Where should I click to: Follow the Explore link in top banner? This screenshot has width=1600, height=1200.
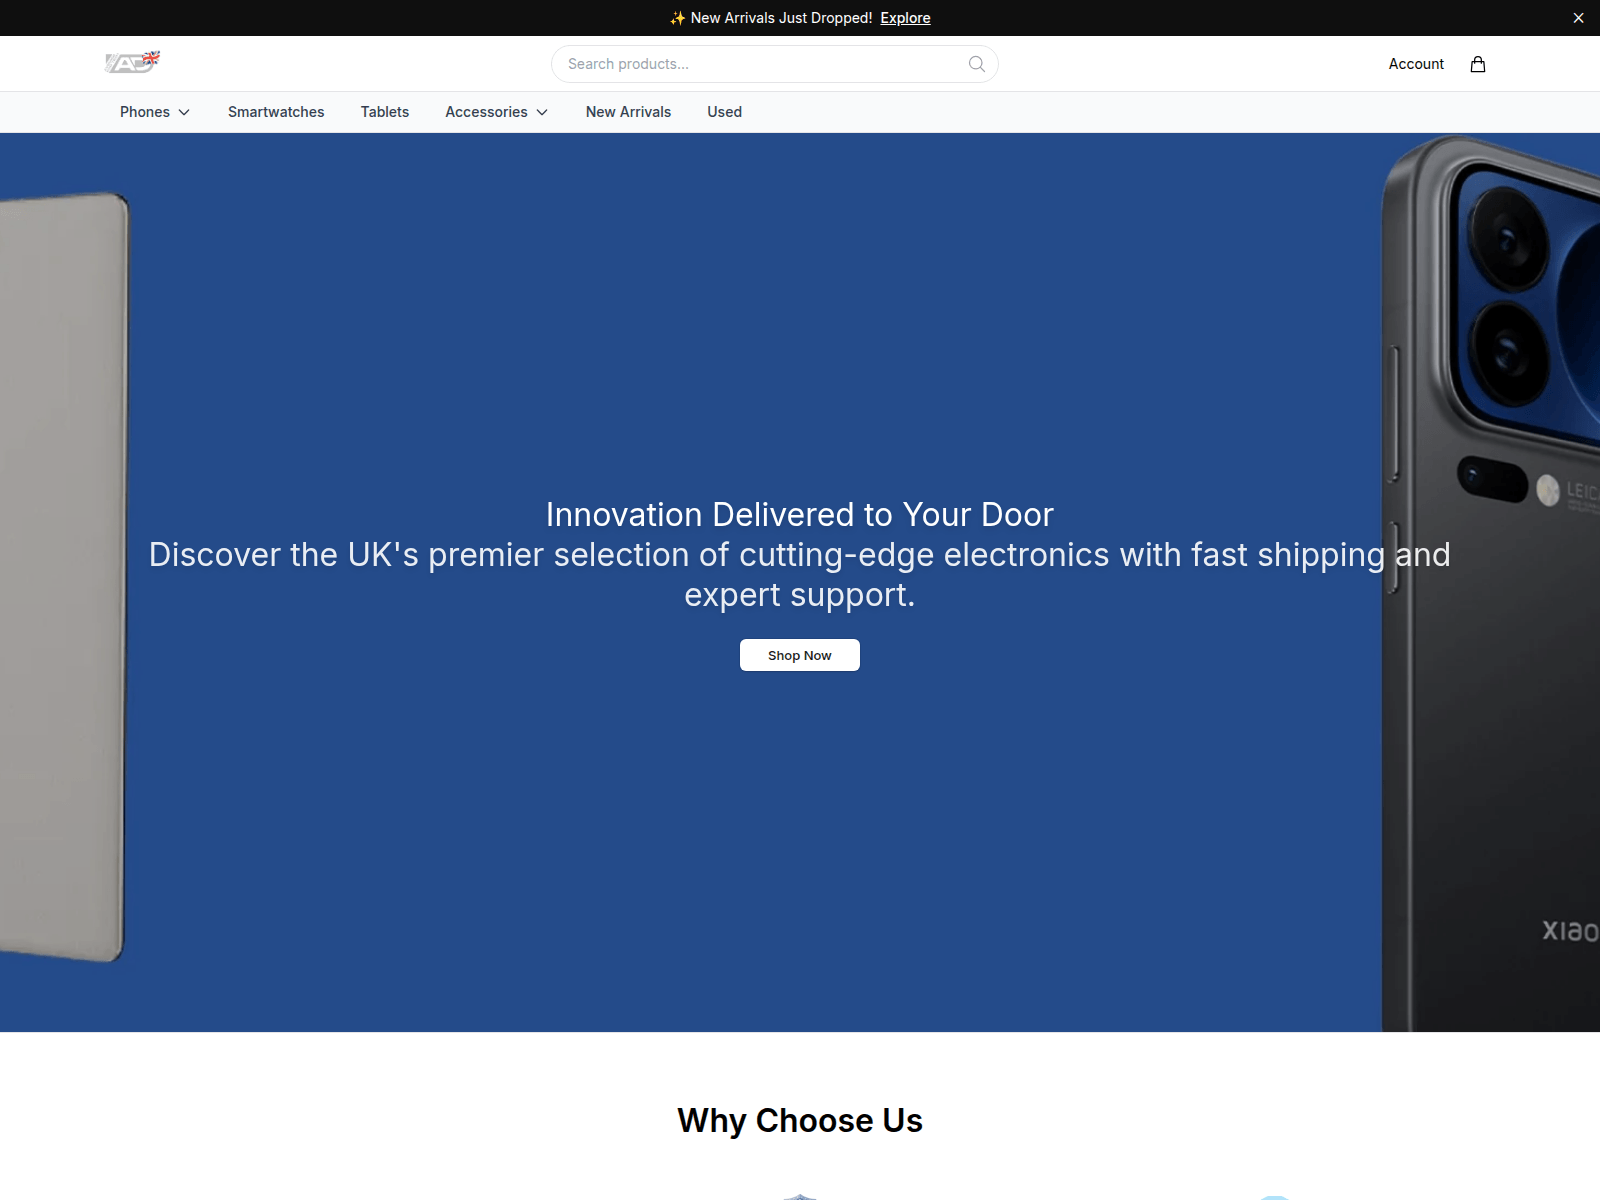pos(905,18)
